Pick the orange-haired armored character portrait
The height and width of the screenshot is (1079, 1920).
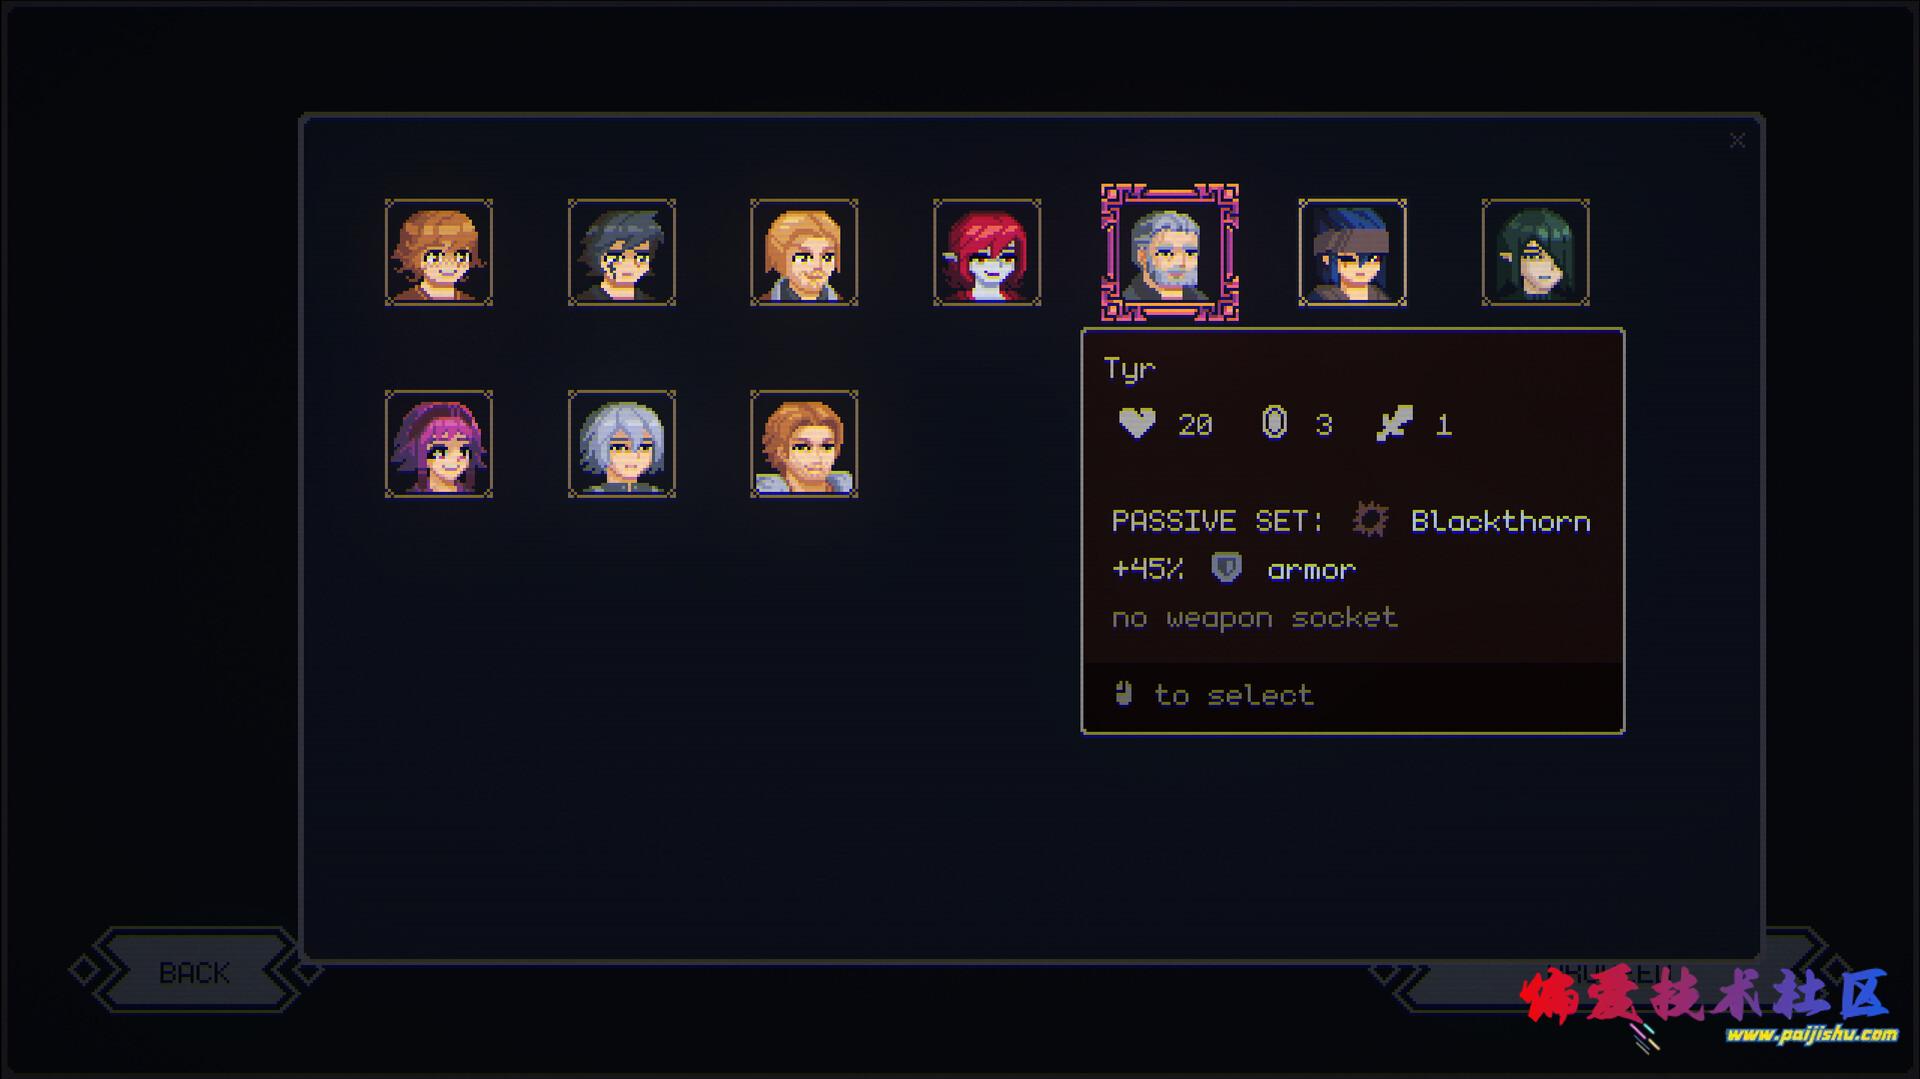804,444
